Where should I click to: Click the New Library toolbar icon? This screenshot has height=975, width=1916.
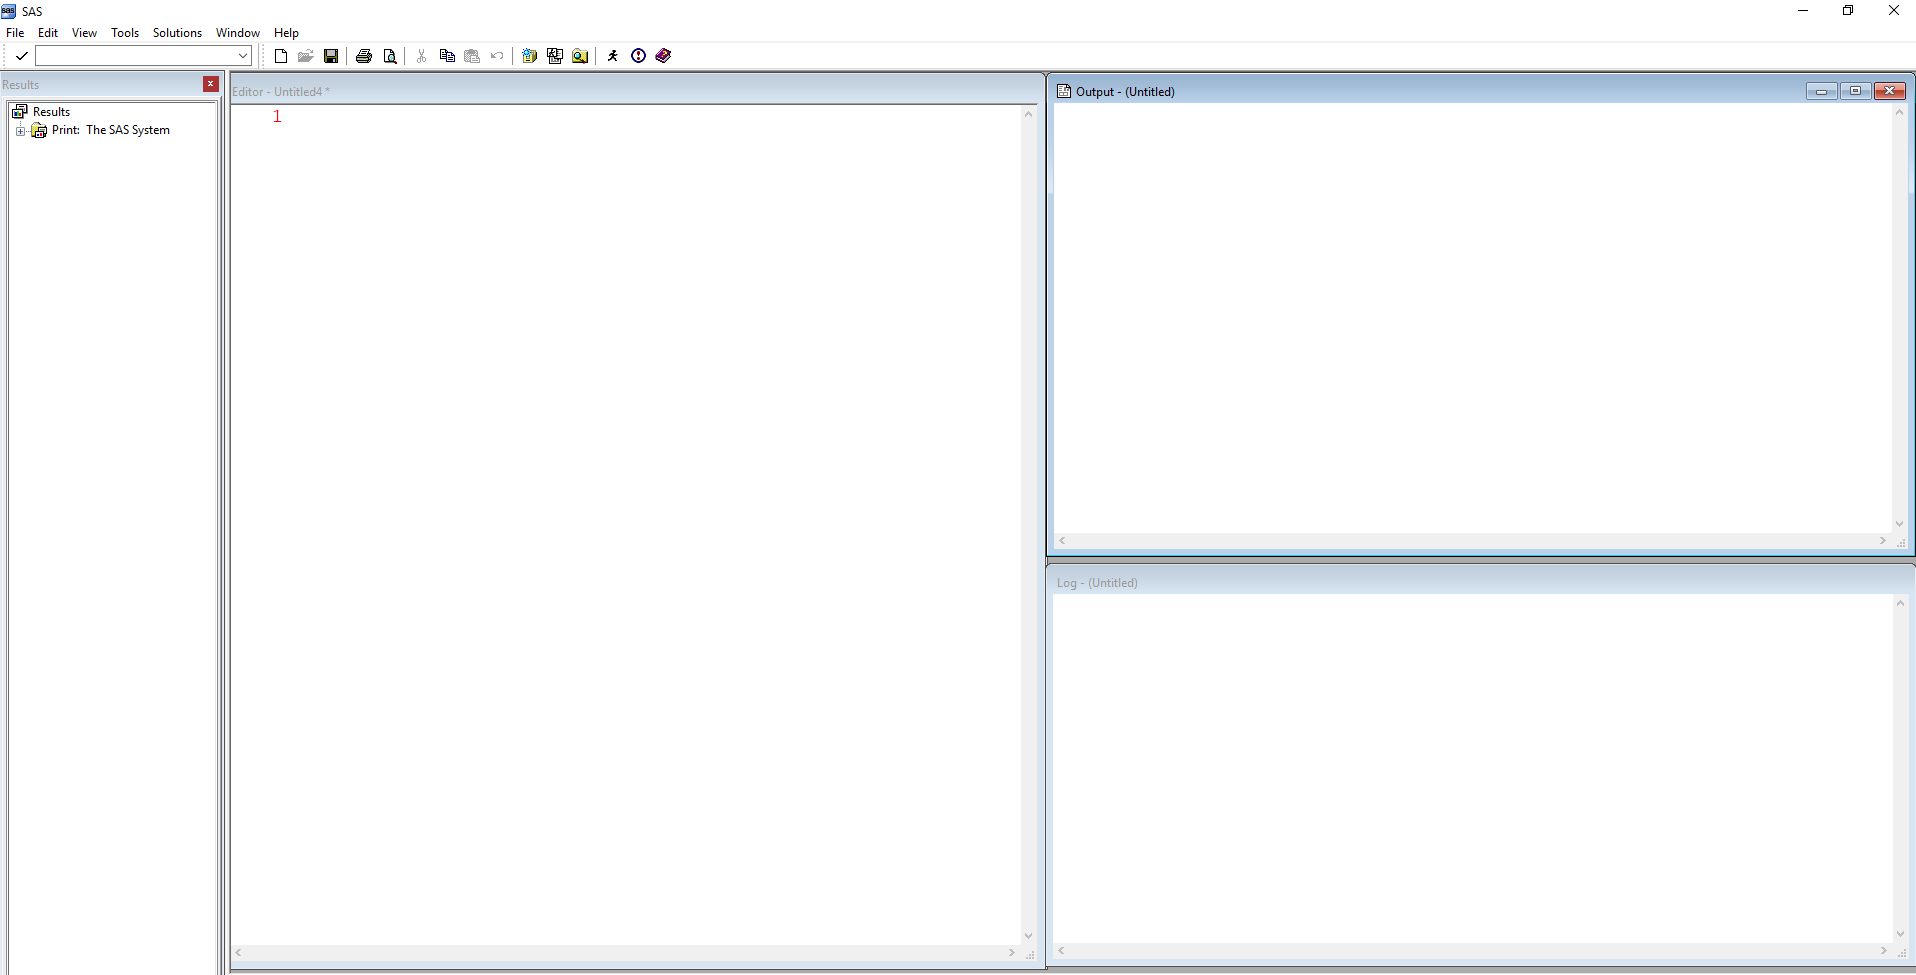point(529,56)
